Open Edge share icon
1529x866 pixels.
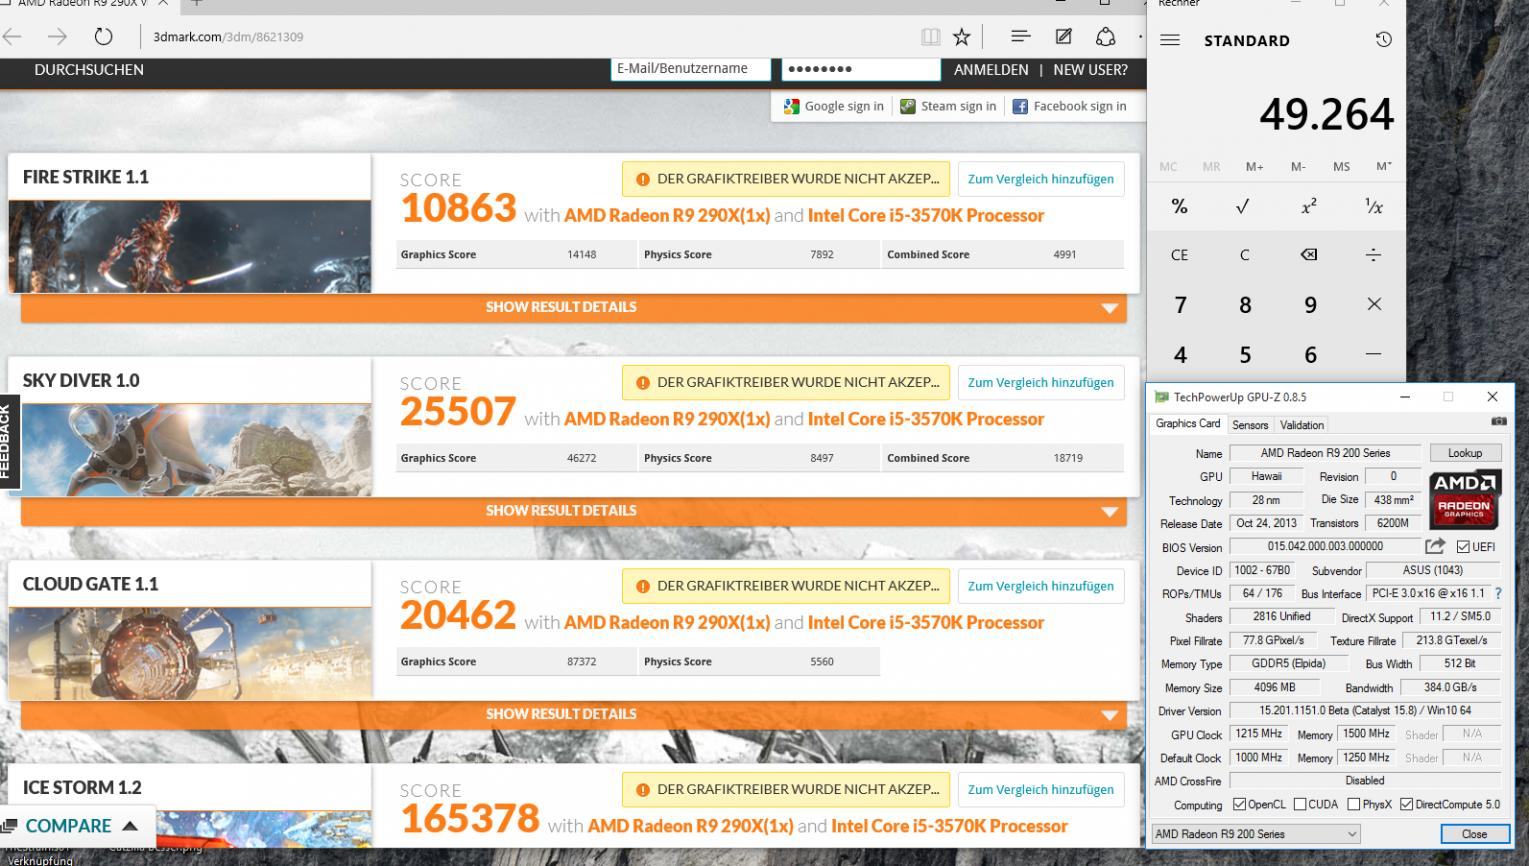tap(1105, 37)
